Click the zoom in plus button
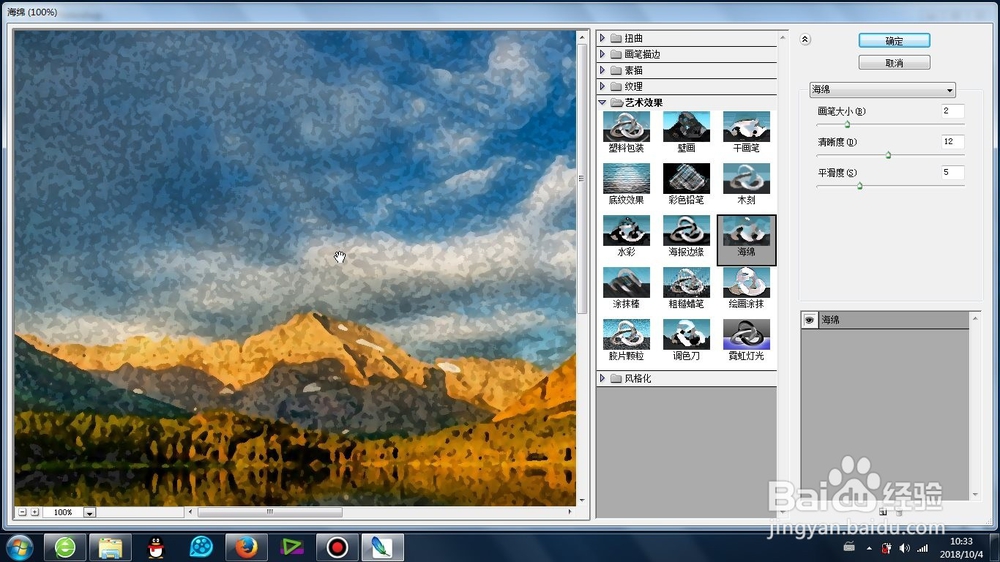Image resolution: width=1000 pixels, height=562 pixels. 34,512
